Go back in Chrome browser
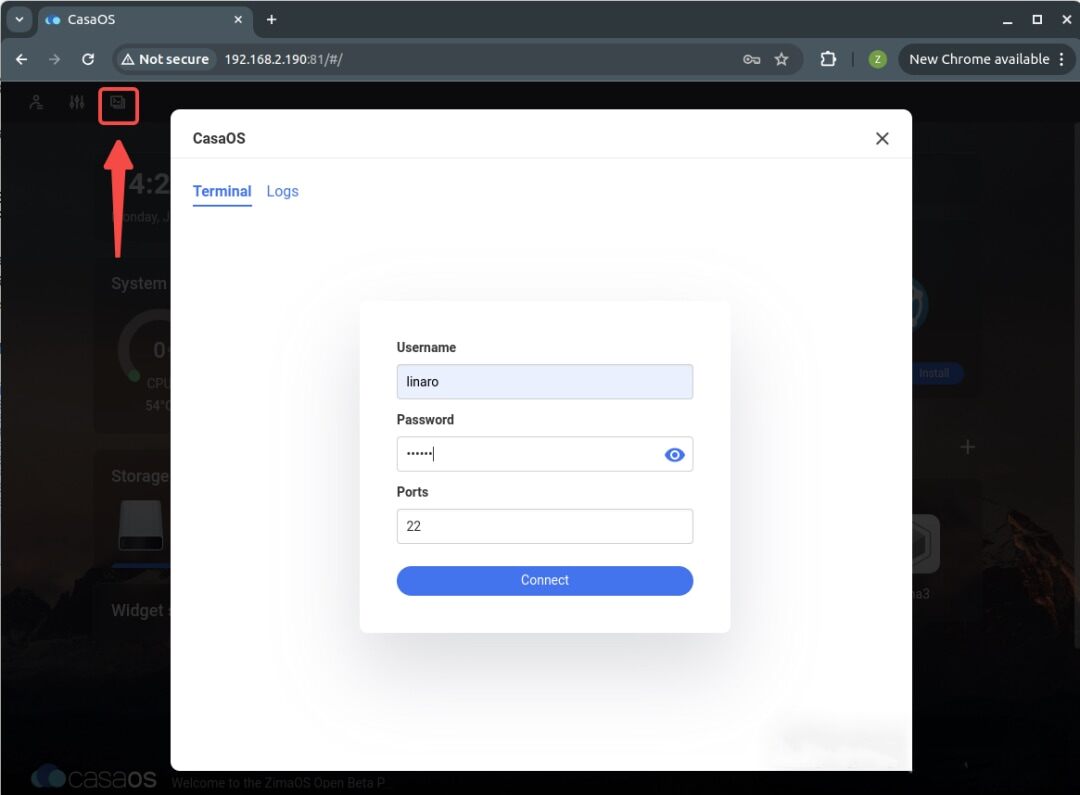 click(21, 59)
